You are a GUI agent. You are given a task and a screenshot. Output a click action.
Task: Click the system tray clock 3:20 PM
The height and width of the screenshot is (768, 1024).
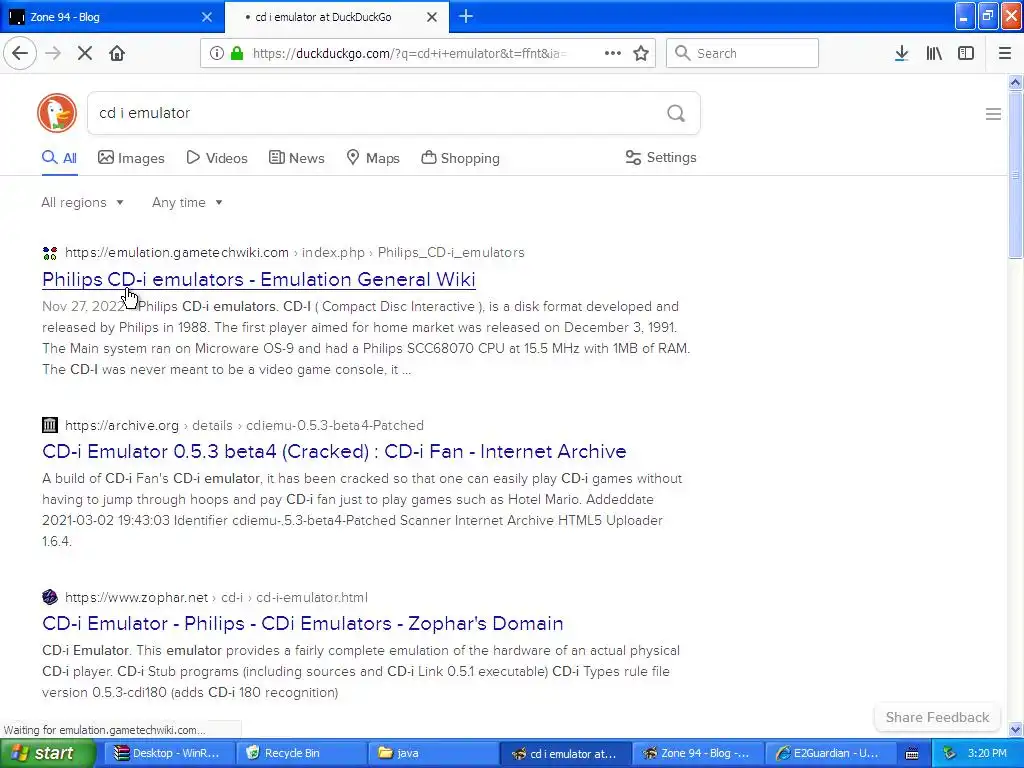point(987,753)
